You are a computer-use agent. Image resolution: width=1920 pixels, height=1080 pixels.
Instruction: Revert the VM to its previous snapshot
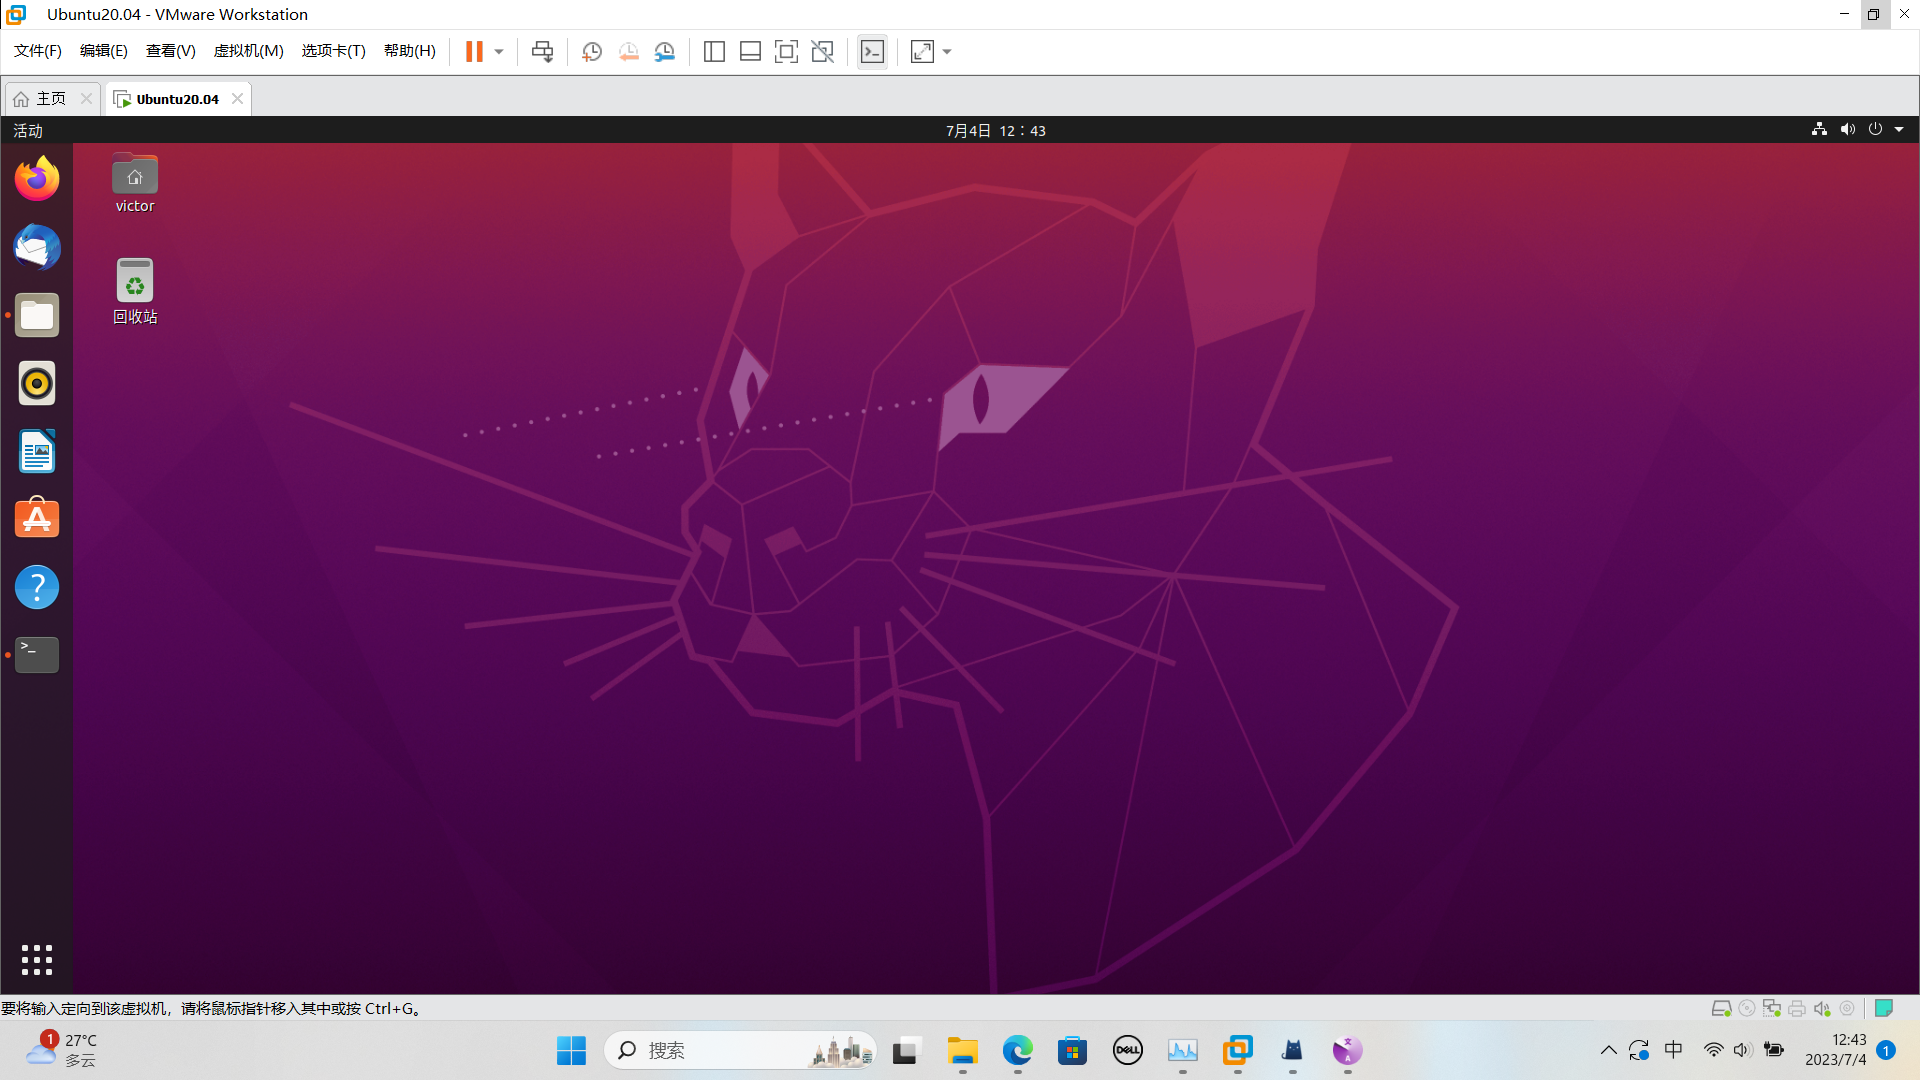coord(628,51)
